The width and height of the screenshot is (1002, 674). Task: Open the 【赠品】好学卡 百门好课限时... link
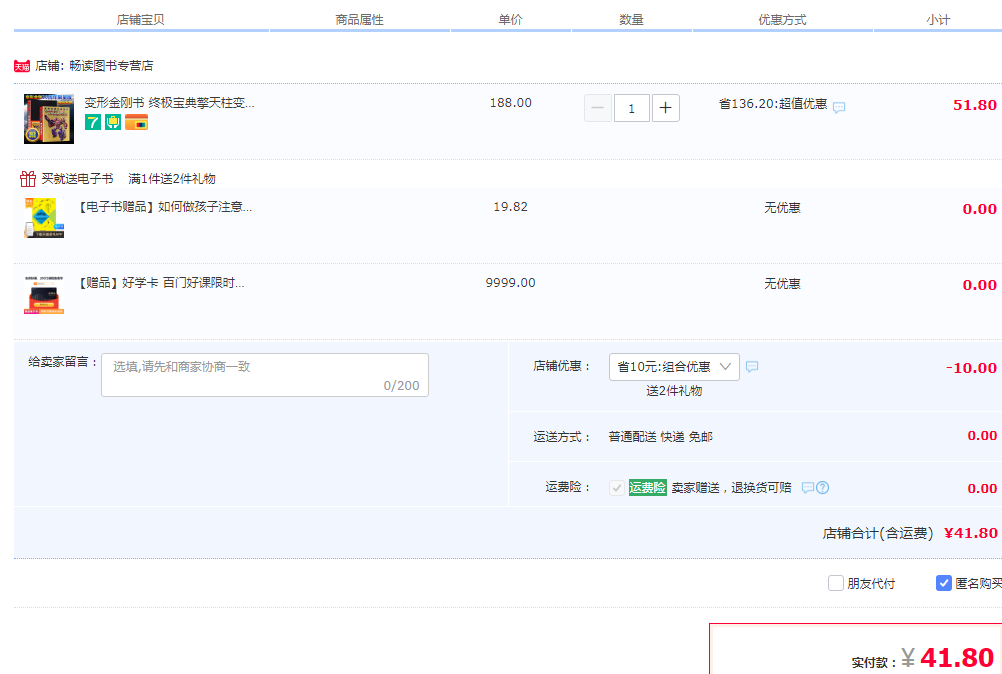pos(161,283)
